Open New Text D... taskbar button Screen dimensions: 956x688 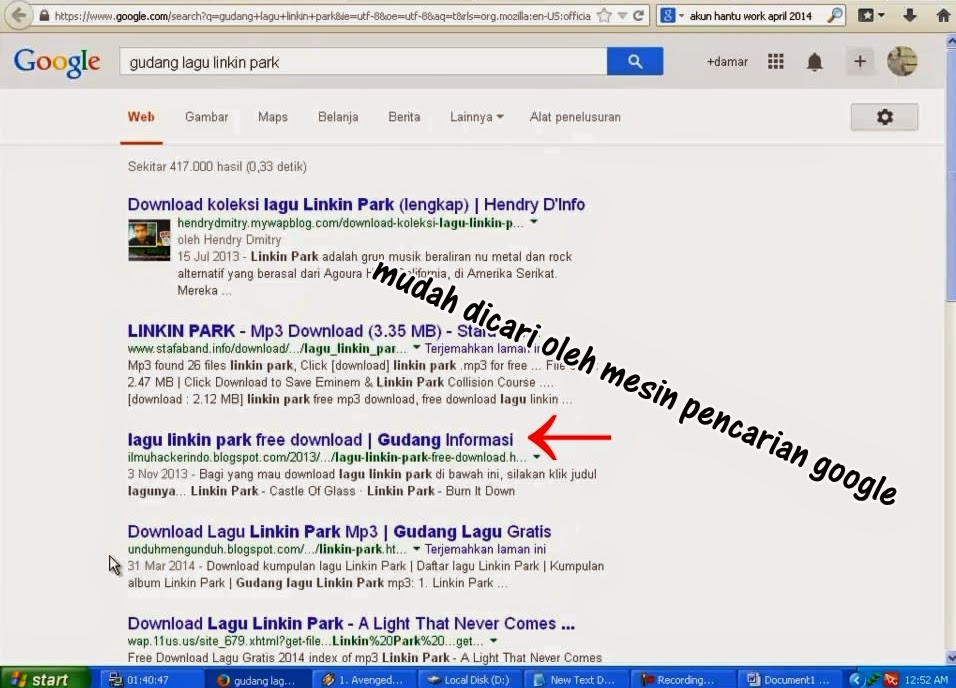coord(576,679)
